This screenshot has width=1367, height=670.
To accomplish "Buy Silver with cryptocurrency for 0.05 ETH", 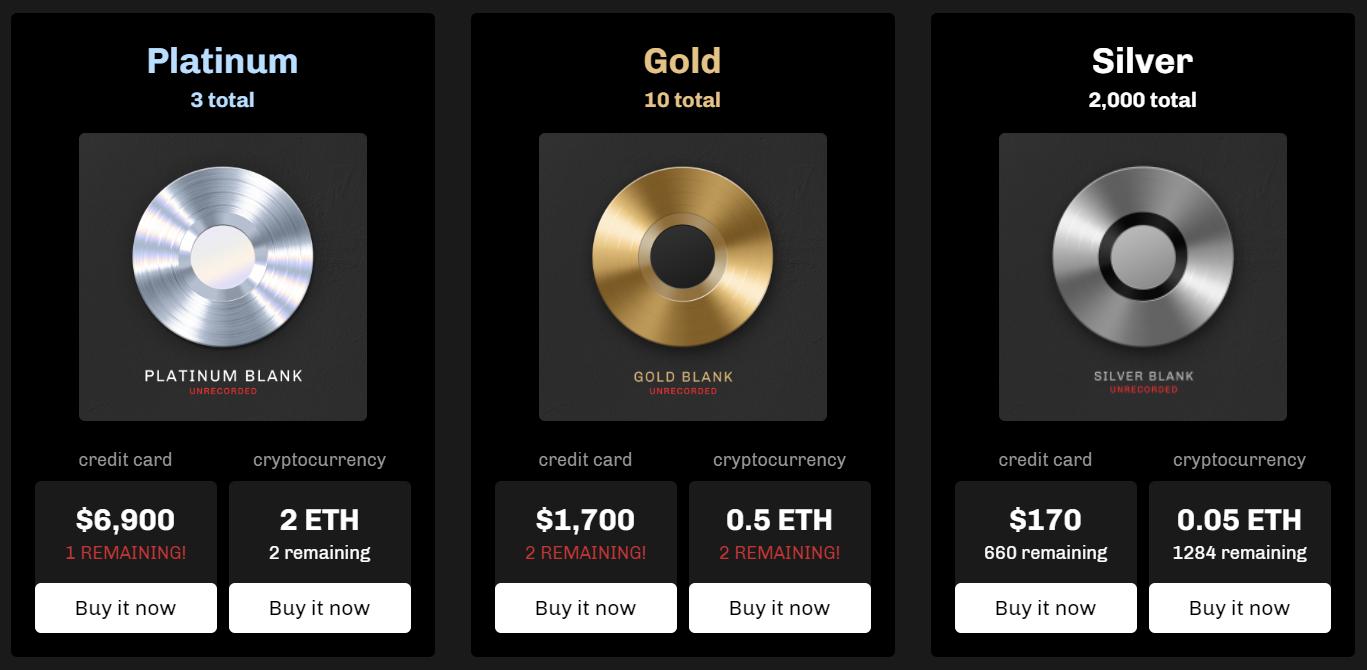I will (x=1240, y=608).
